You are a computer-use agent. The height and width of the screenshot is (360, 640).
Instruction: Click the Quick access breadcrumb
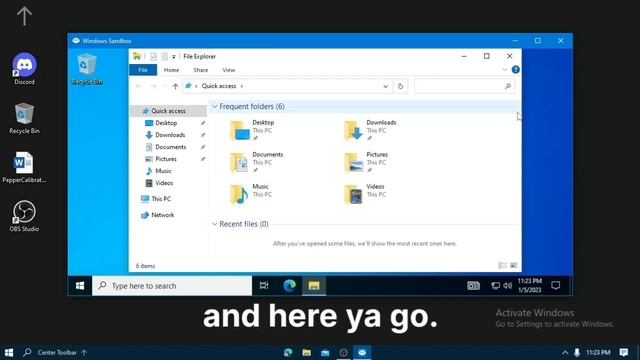[219, 86]
